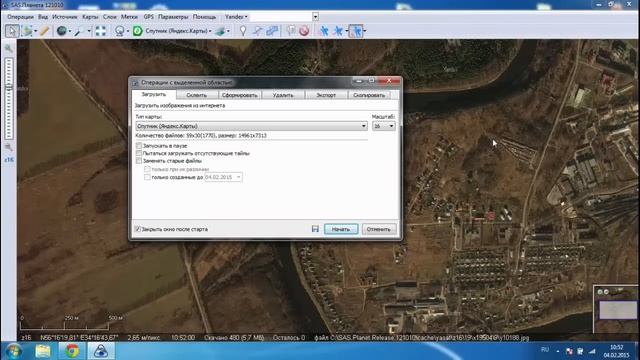
Task: Click the save selection floppy disk icon
Action: pyautogui.click(x=315, y=229)
